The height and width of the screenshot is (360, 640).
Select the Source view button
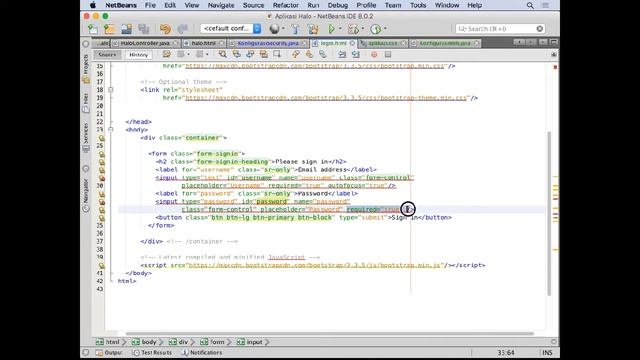click(107, 55)
